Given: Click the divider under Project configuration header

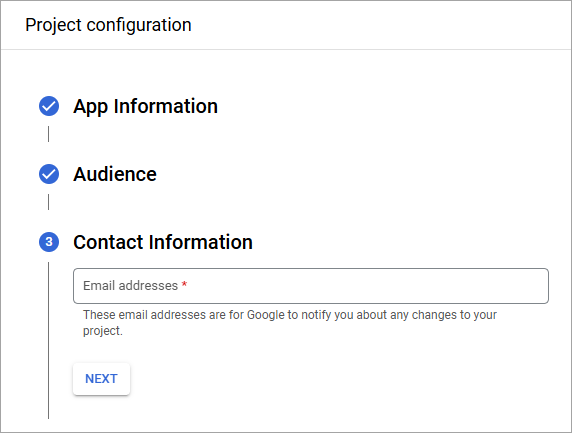Looking at the screenshot, I should coord(286,49).
